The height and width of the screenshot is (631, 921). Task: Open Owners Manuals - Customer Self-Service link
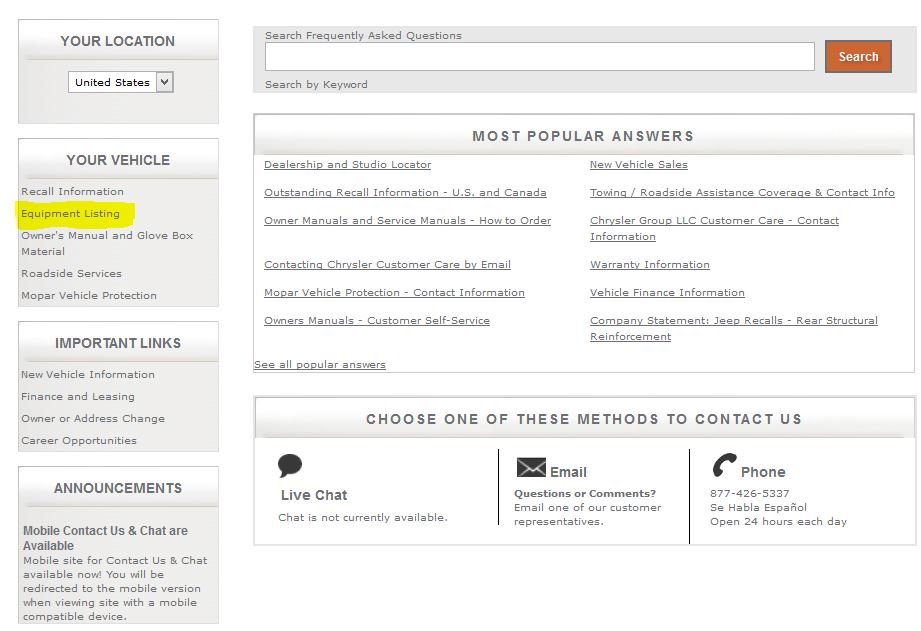click(x=376, y=321)
